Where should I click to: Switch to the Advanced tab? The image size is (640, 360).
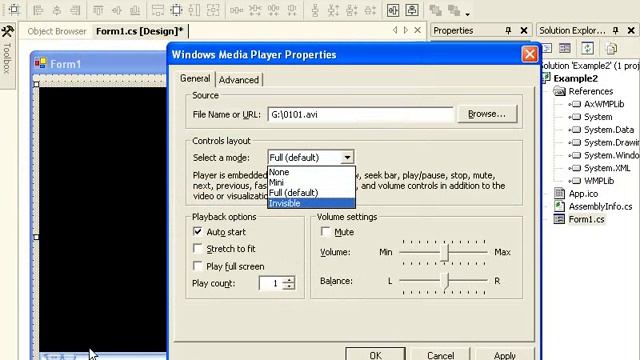click(239, 80)
